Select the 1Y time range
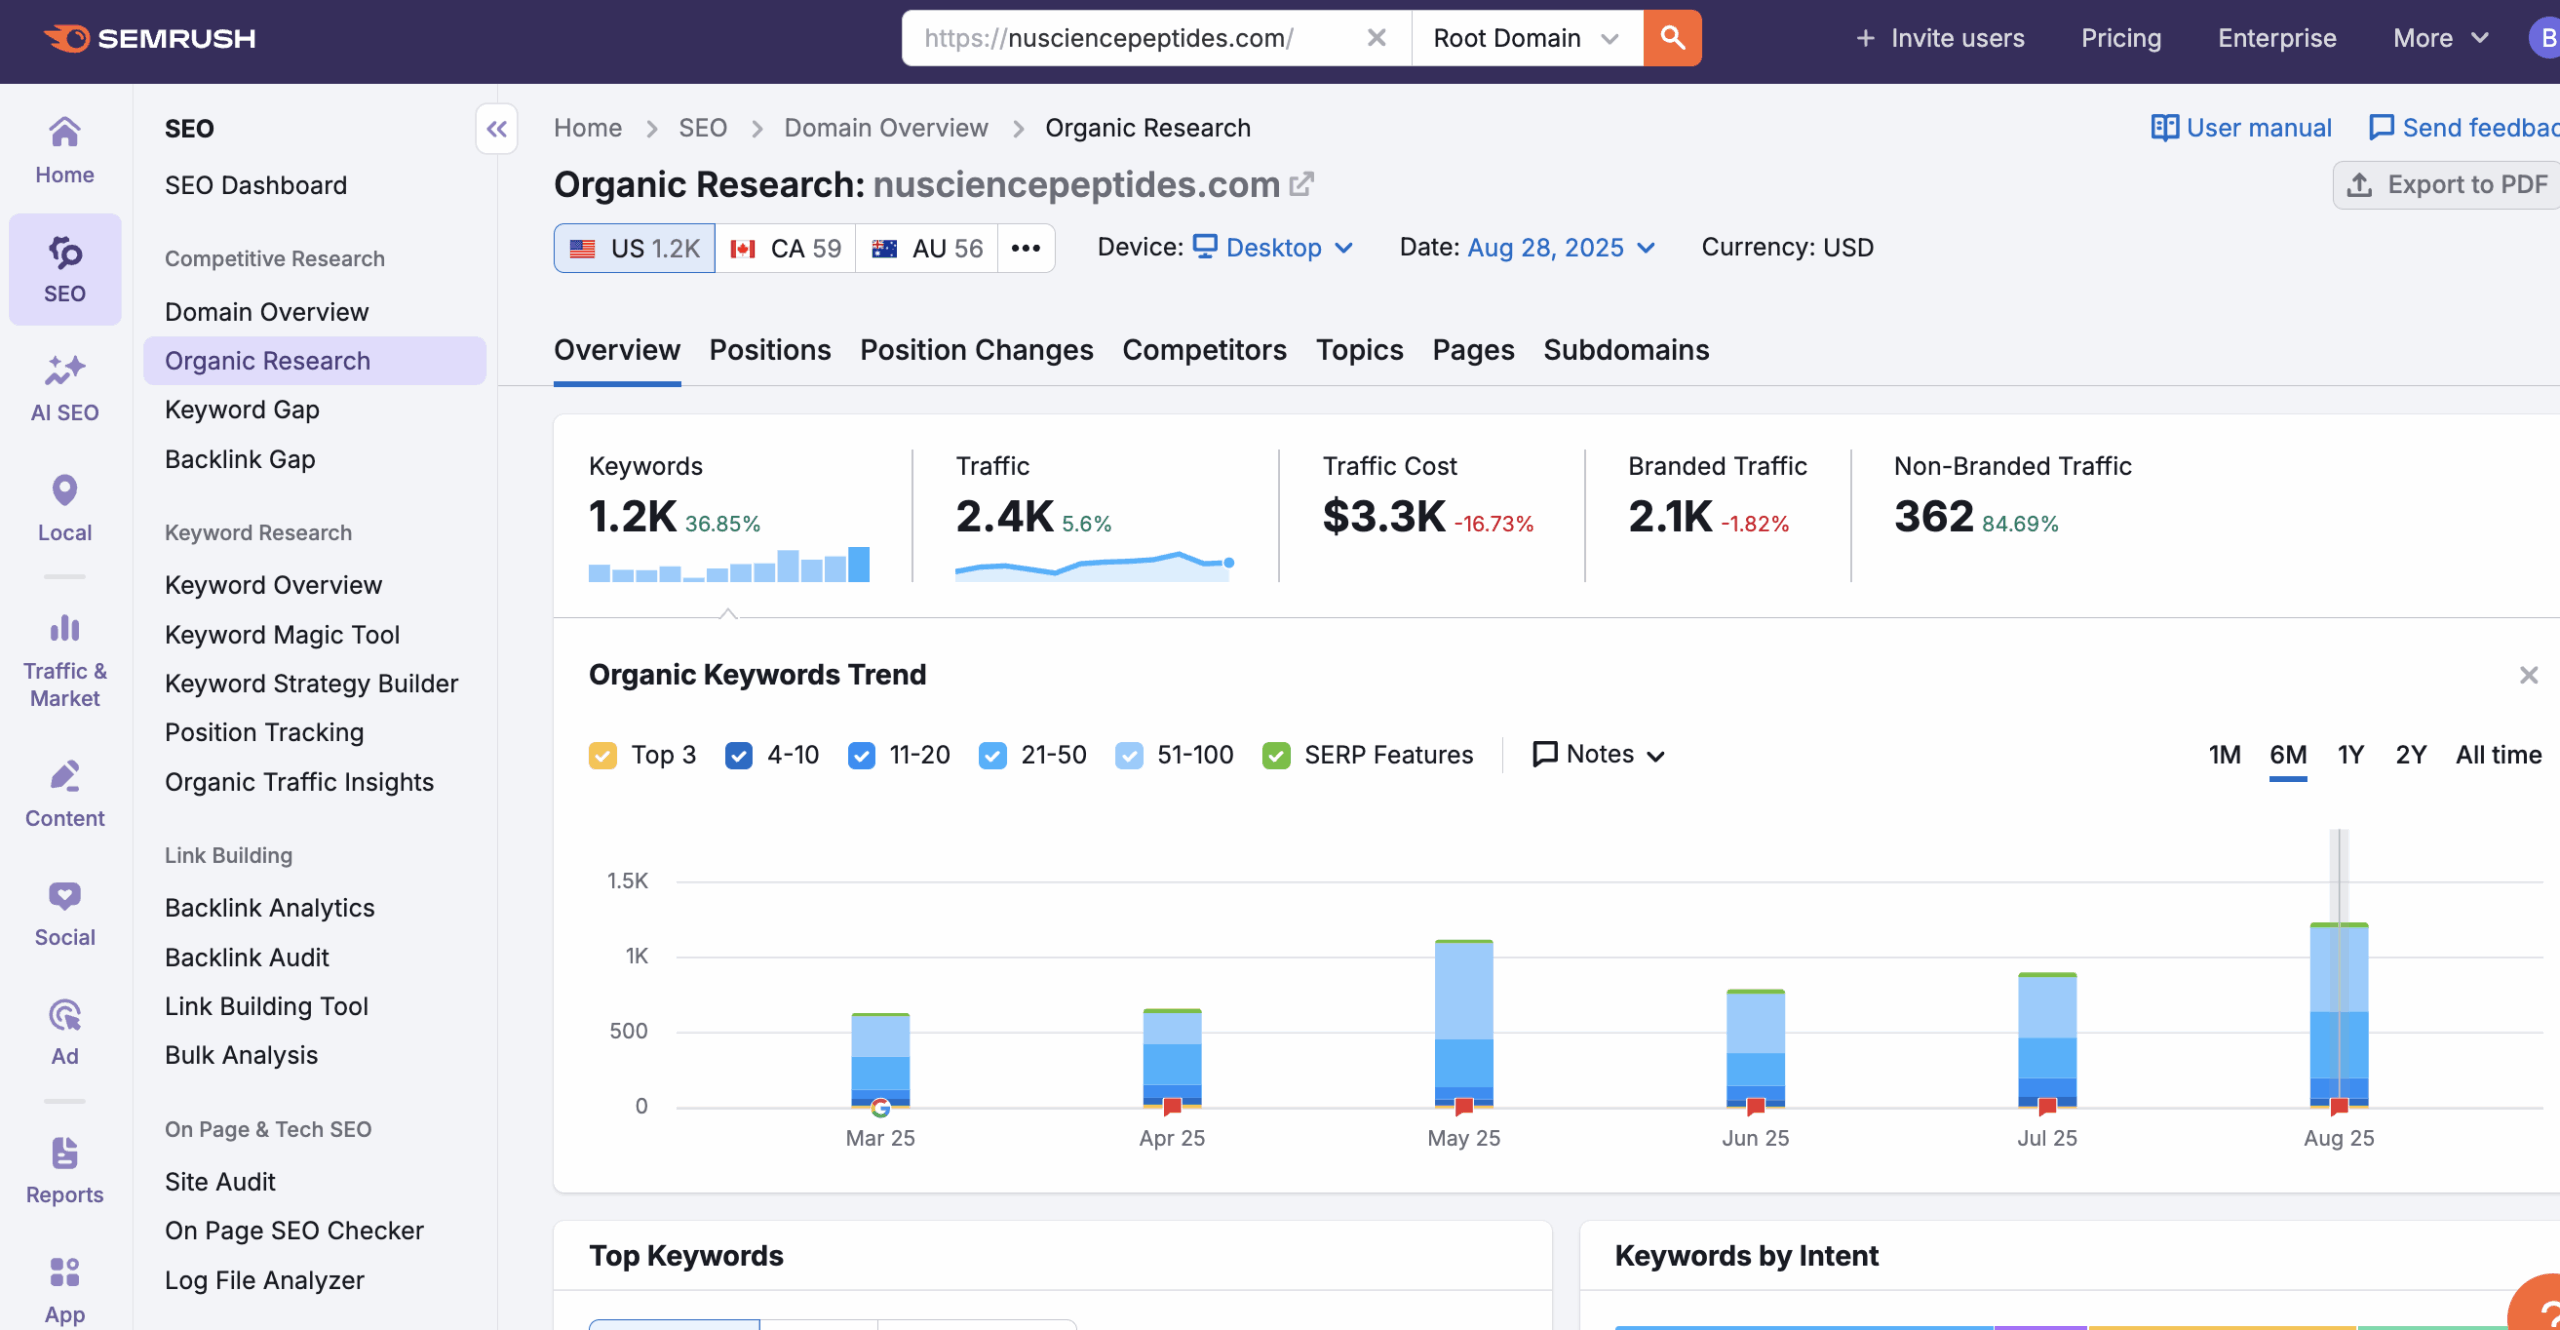The height and width of the screenshot is (1330, 2560). tap(2350, 755)
